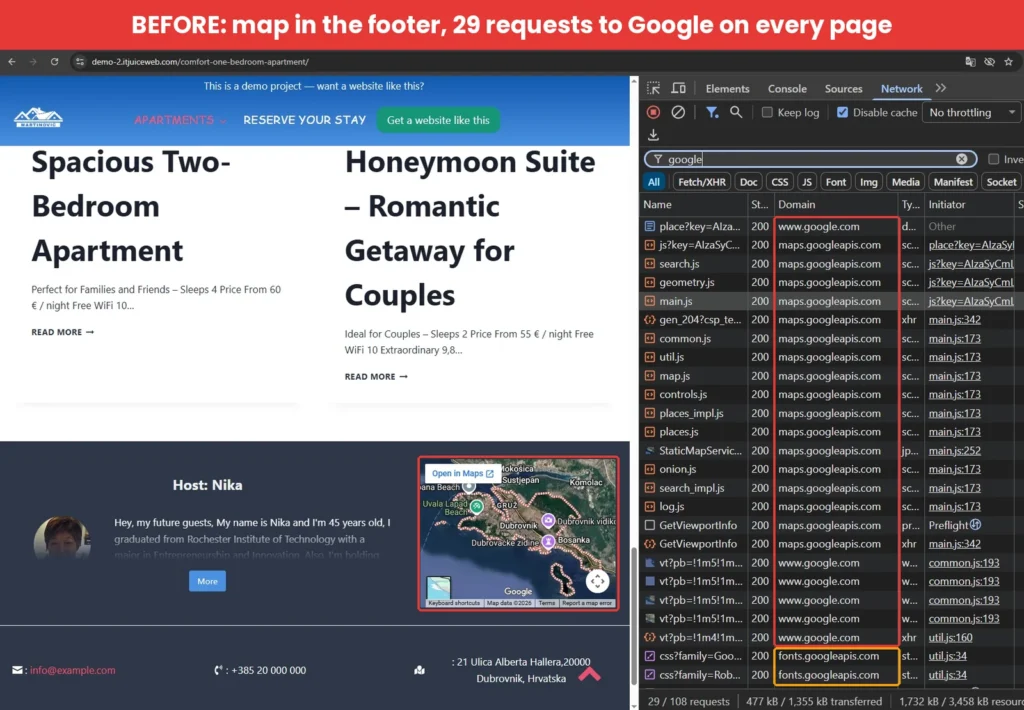Filter requests by JS type

pos(807,182)
